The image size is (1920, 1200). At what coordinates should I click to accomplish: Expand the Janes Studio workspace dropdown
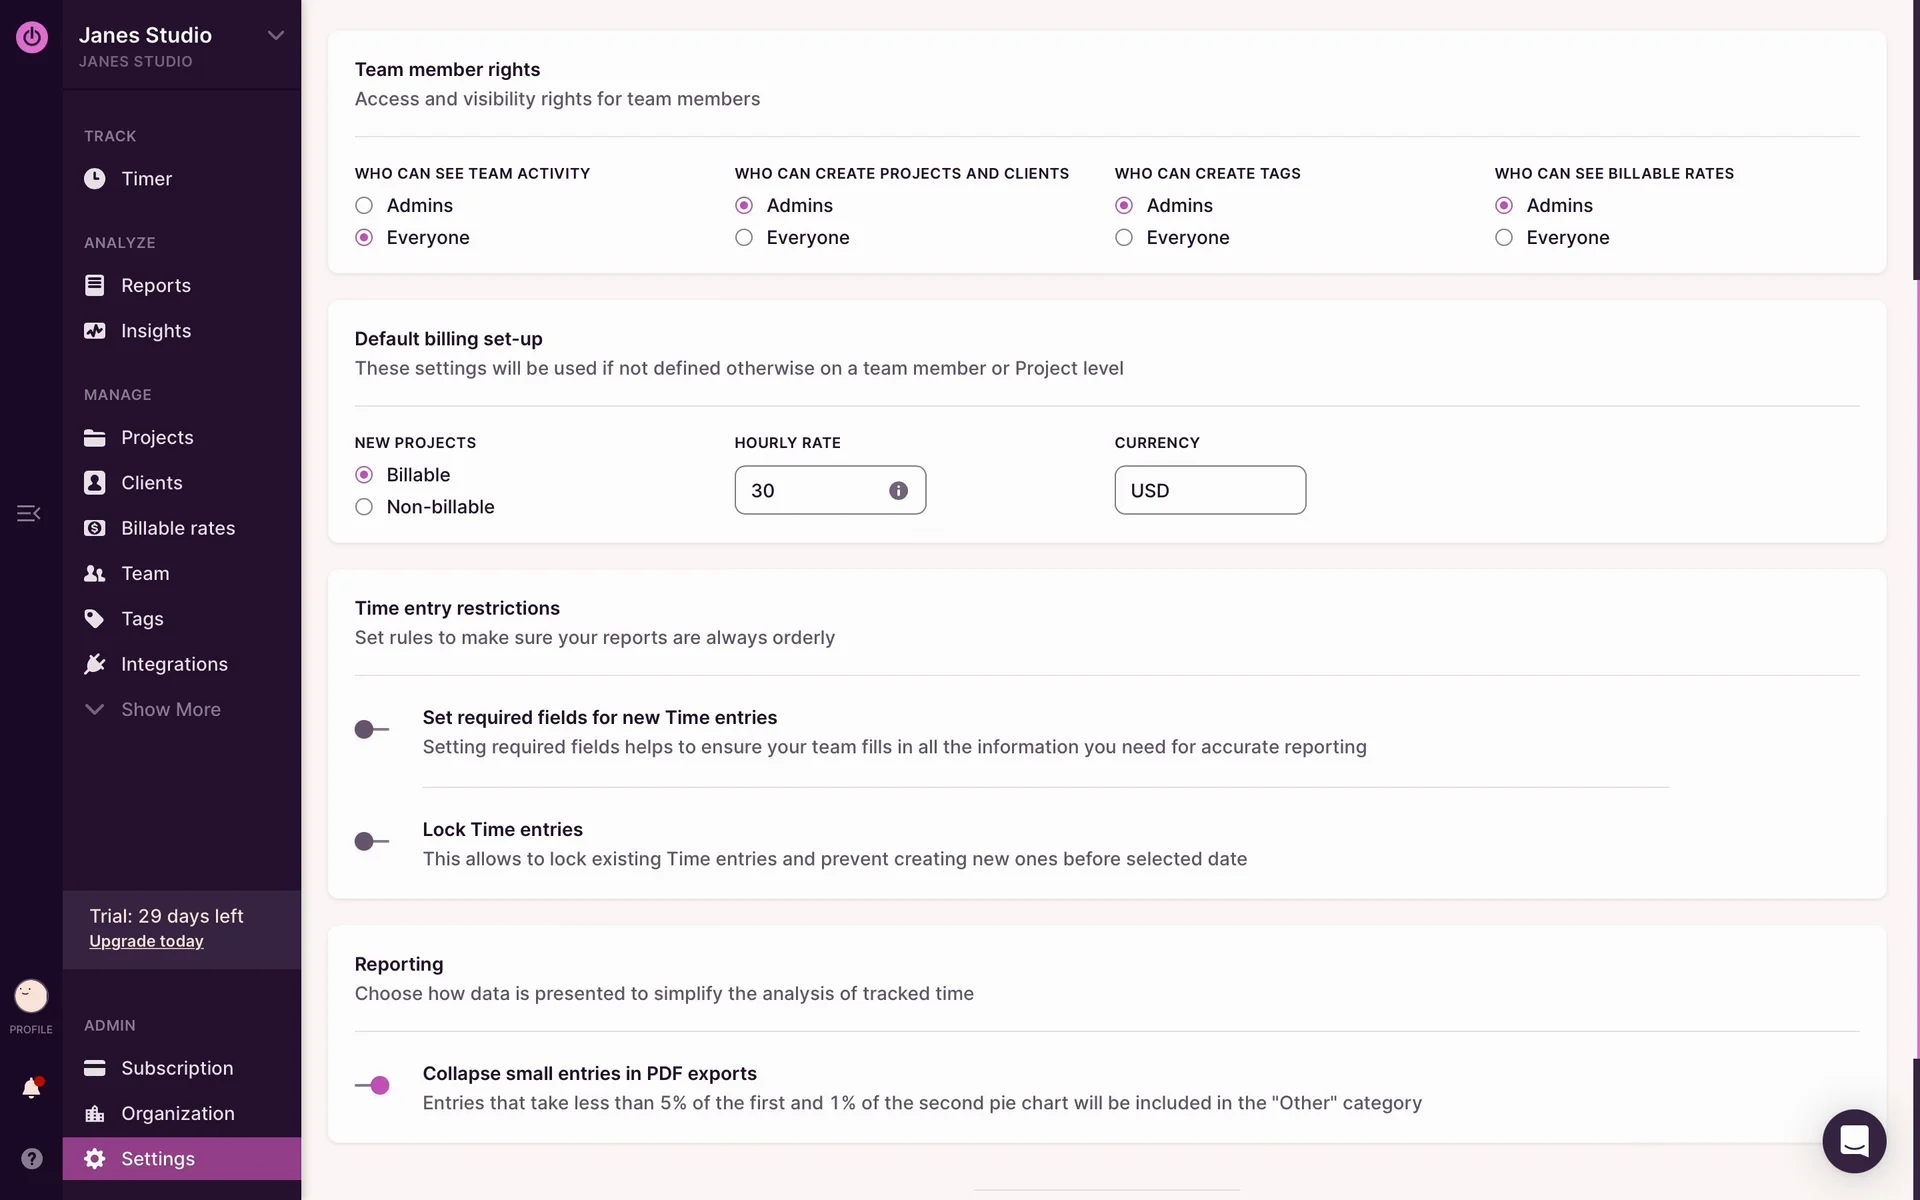pyautogui.click(x=275, y=36)
